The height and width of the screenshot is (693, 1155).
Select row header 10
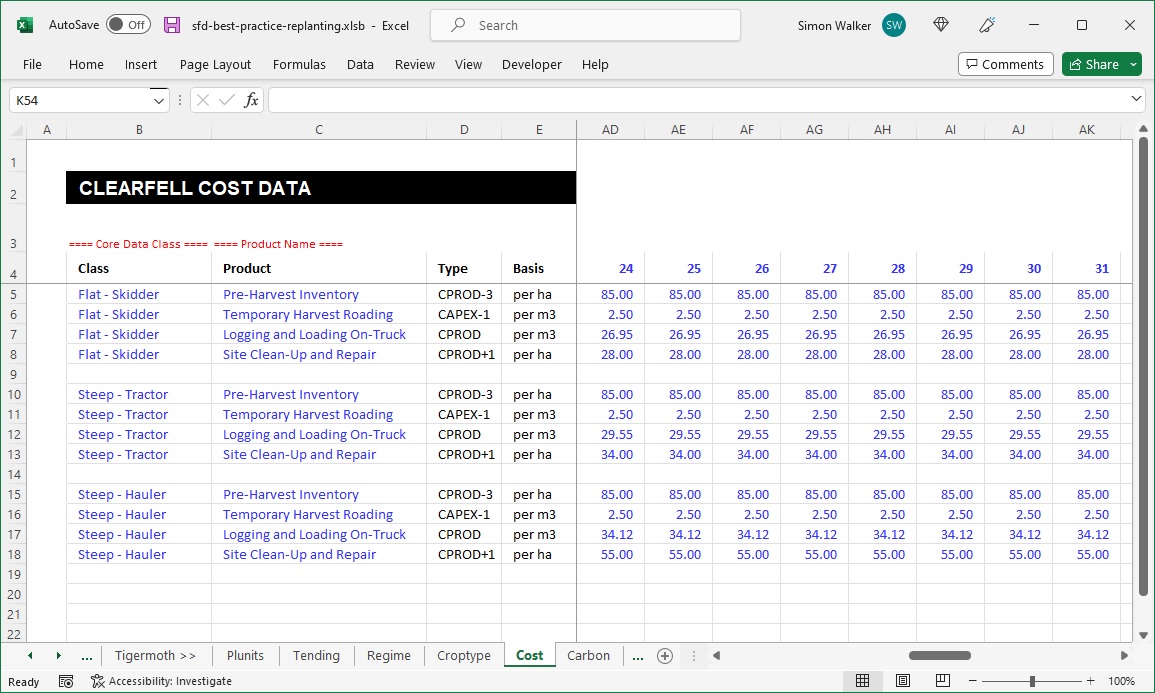tap(14, 395)
